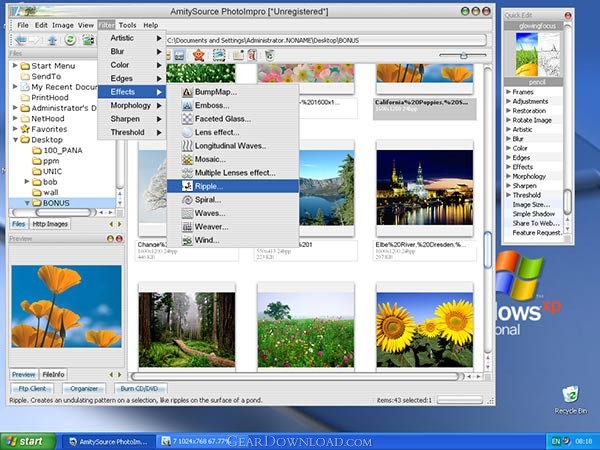600x450 pixels.
Task: Click the icon left of the recycle bin icon
Action: (252, 56)
